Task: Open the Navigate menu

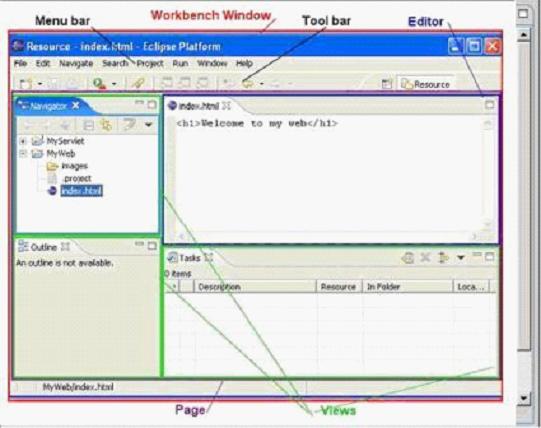Action: point(76,64)
